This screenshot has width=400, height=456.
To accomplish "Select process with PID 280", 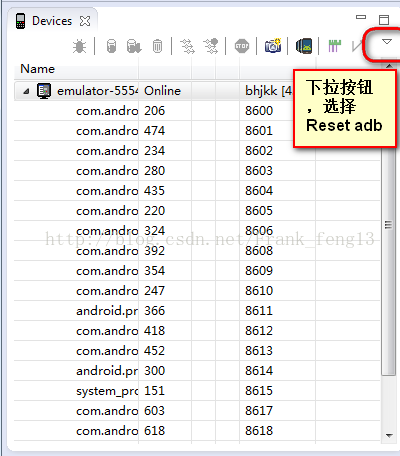I will (197, 171).
